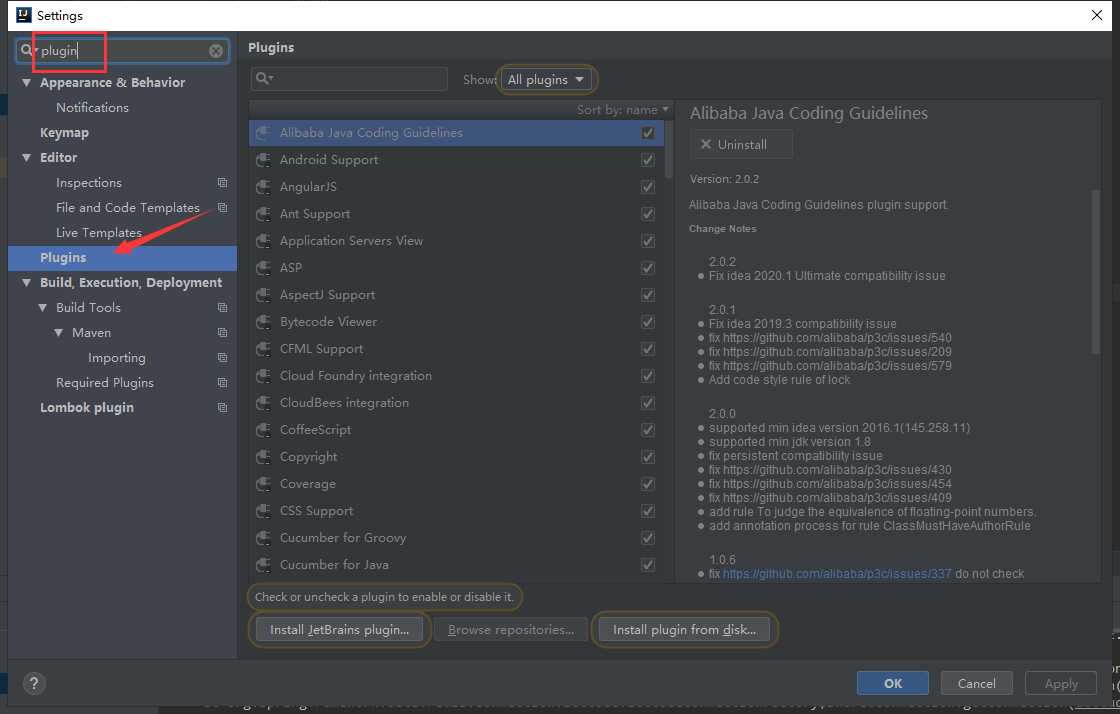Open help with the question mark button
Screen dimensions: 1120x714
tap(34, 683)
